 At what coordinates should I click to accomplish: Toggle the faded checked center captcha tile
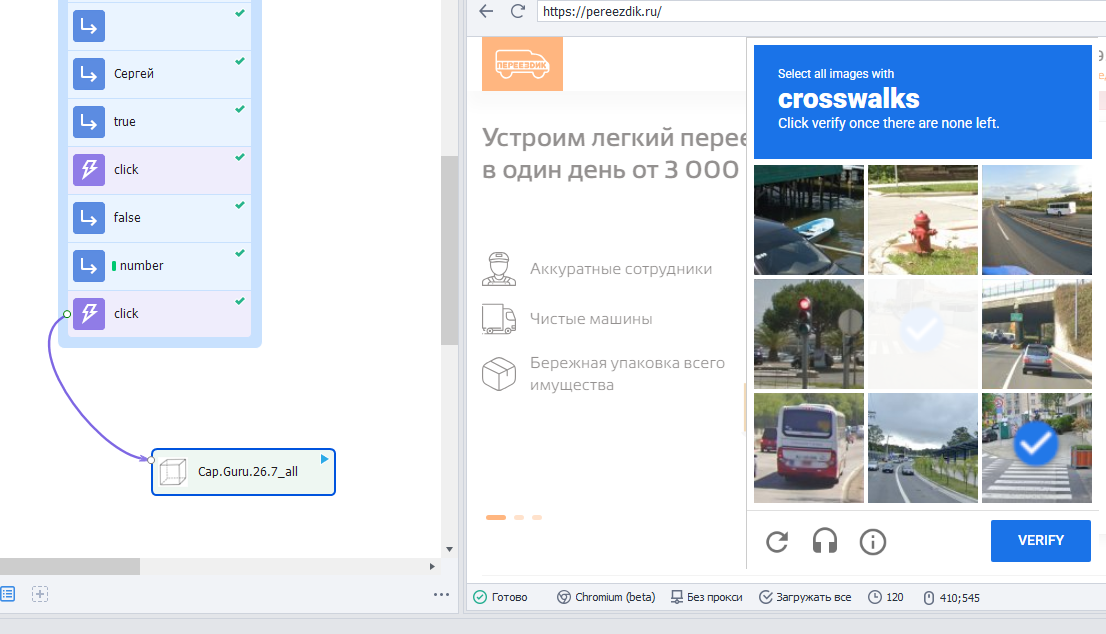coord(923,334)
